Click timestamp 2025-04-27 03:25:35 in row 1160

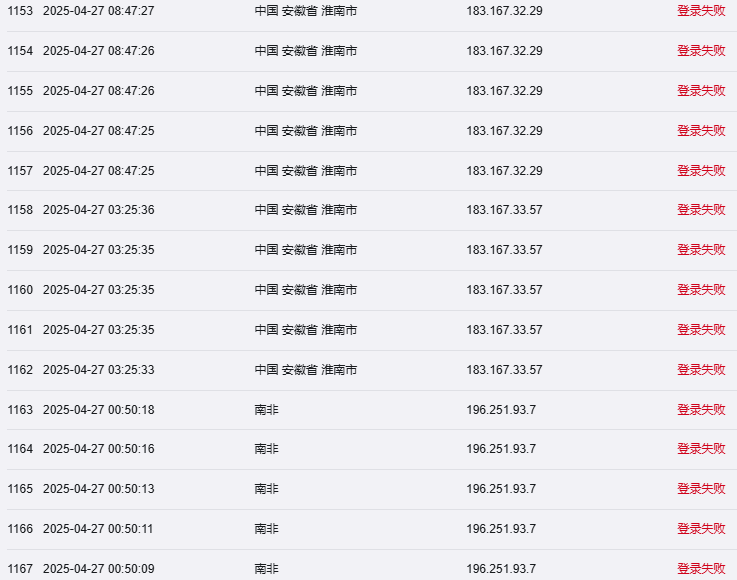pos(99,290)
